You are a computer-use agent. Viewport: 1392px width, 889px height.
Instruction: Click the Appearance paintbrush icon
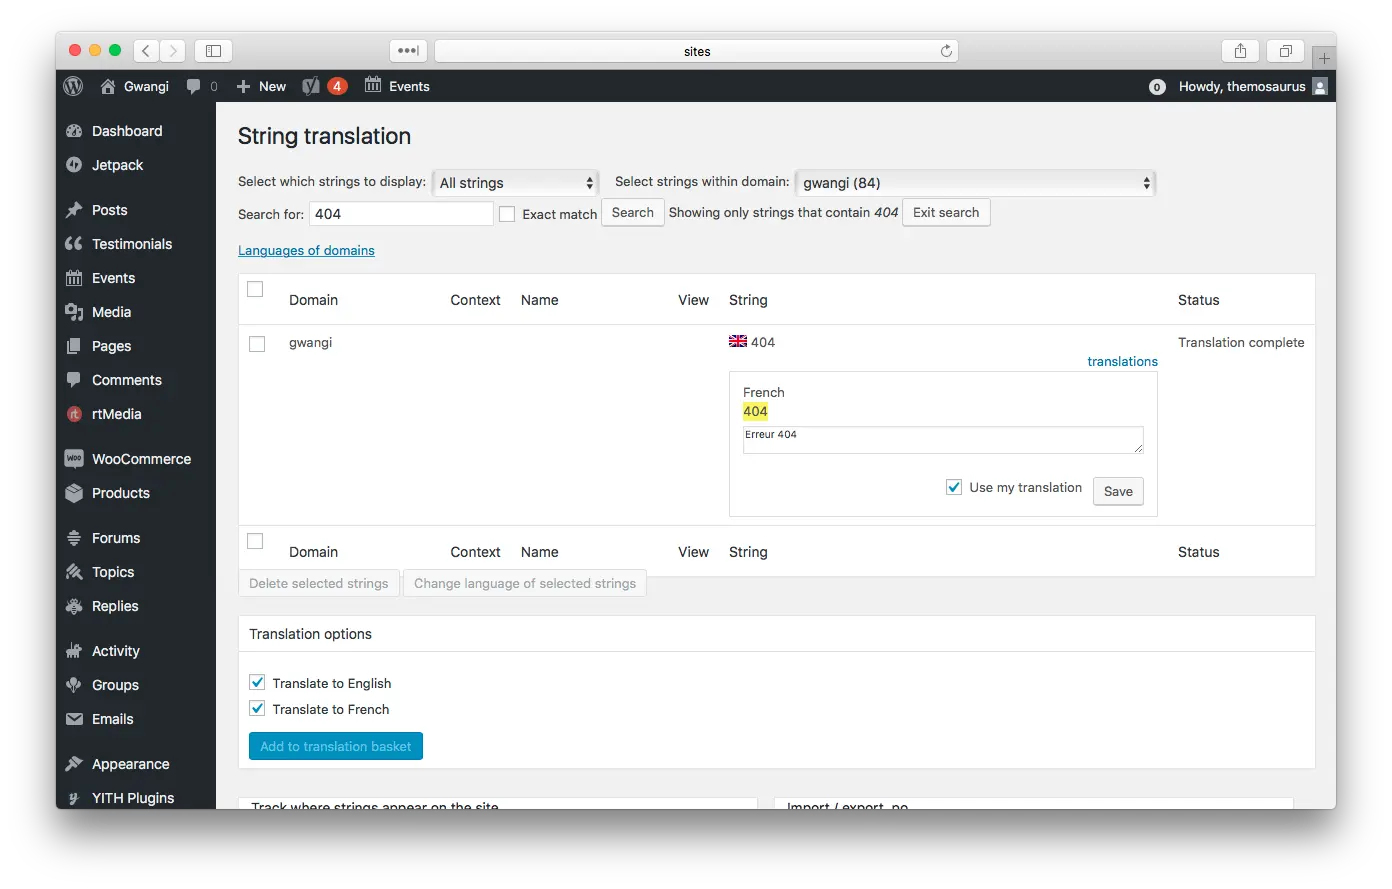74,764
